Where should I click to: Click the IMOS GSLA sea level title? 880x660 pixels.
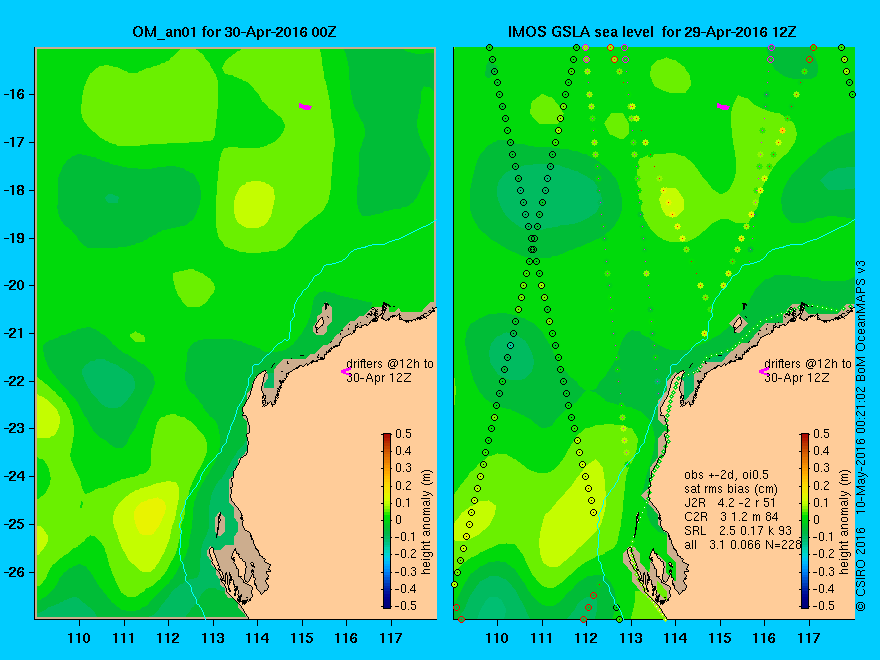click(652, 32)
